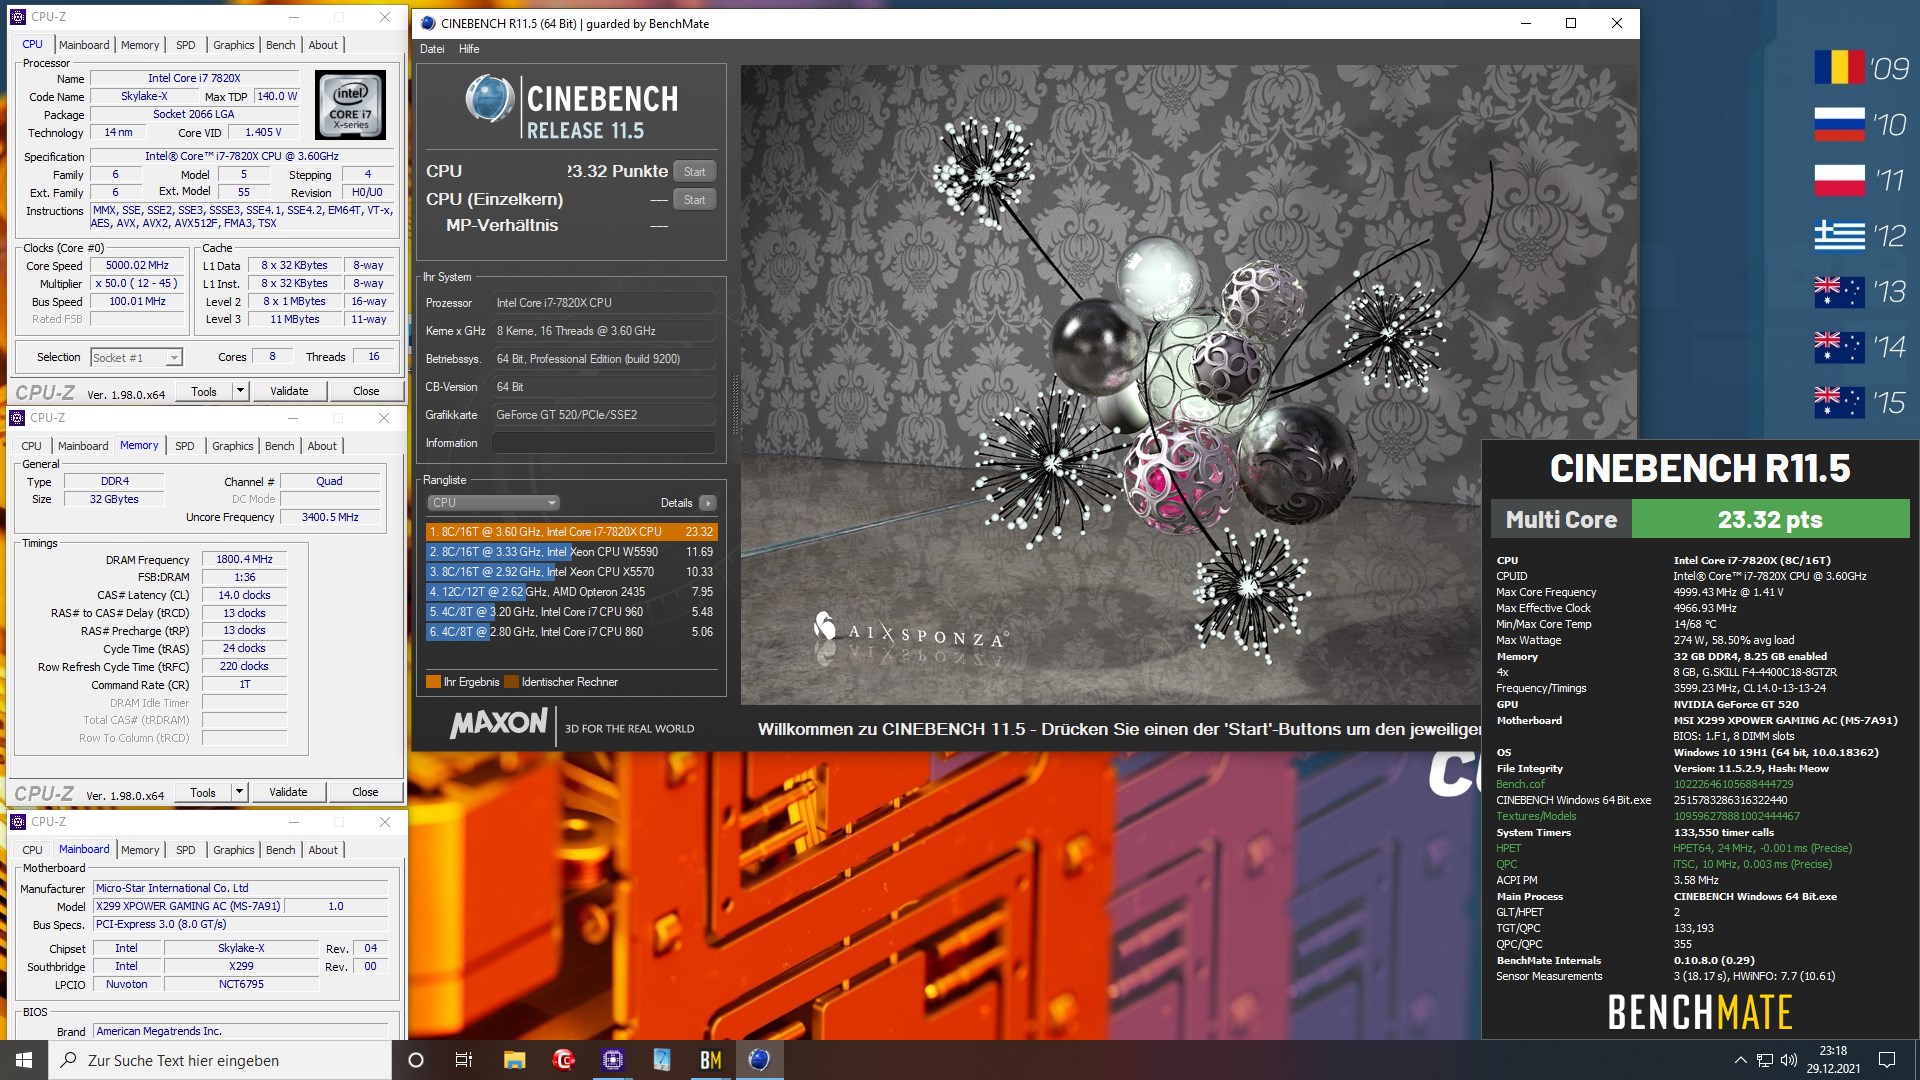Open About tab in Memory CPU-Z window

(x=322, y=446)
